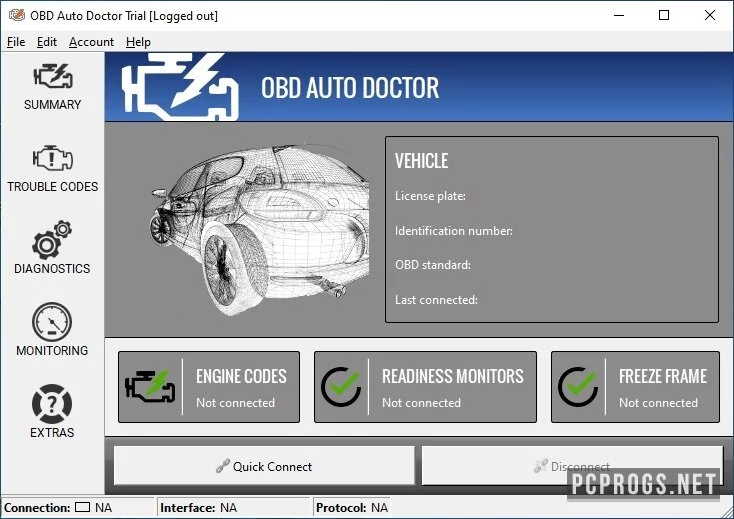Minimize the OBD Auto Doctor window
Viewport: 734px width, 519px height.
click(x=619, y=15)
